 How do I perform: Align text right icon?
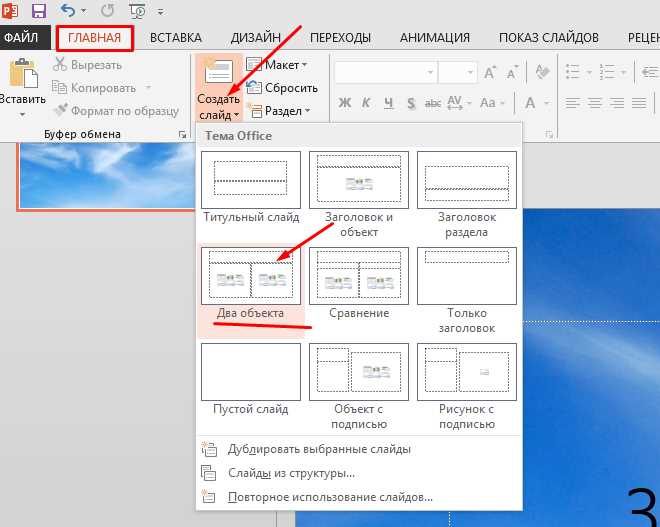coord(617,102)
